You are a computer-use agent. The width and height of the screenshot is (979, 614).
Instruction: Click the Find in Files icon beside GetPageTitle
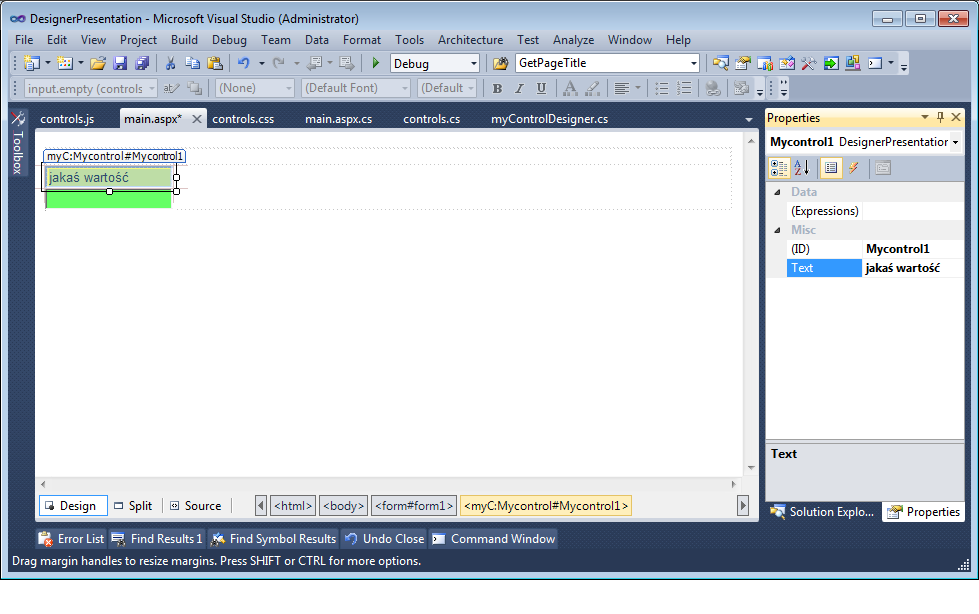coord(501,63)
